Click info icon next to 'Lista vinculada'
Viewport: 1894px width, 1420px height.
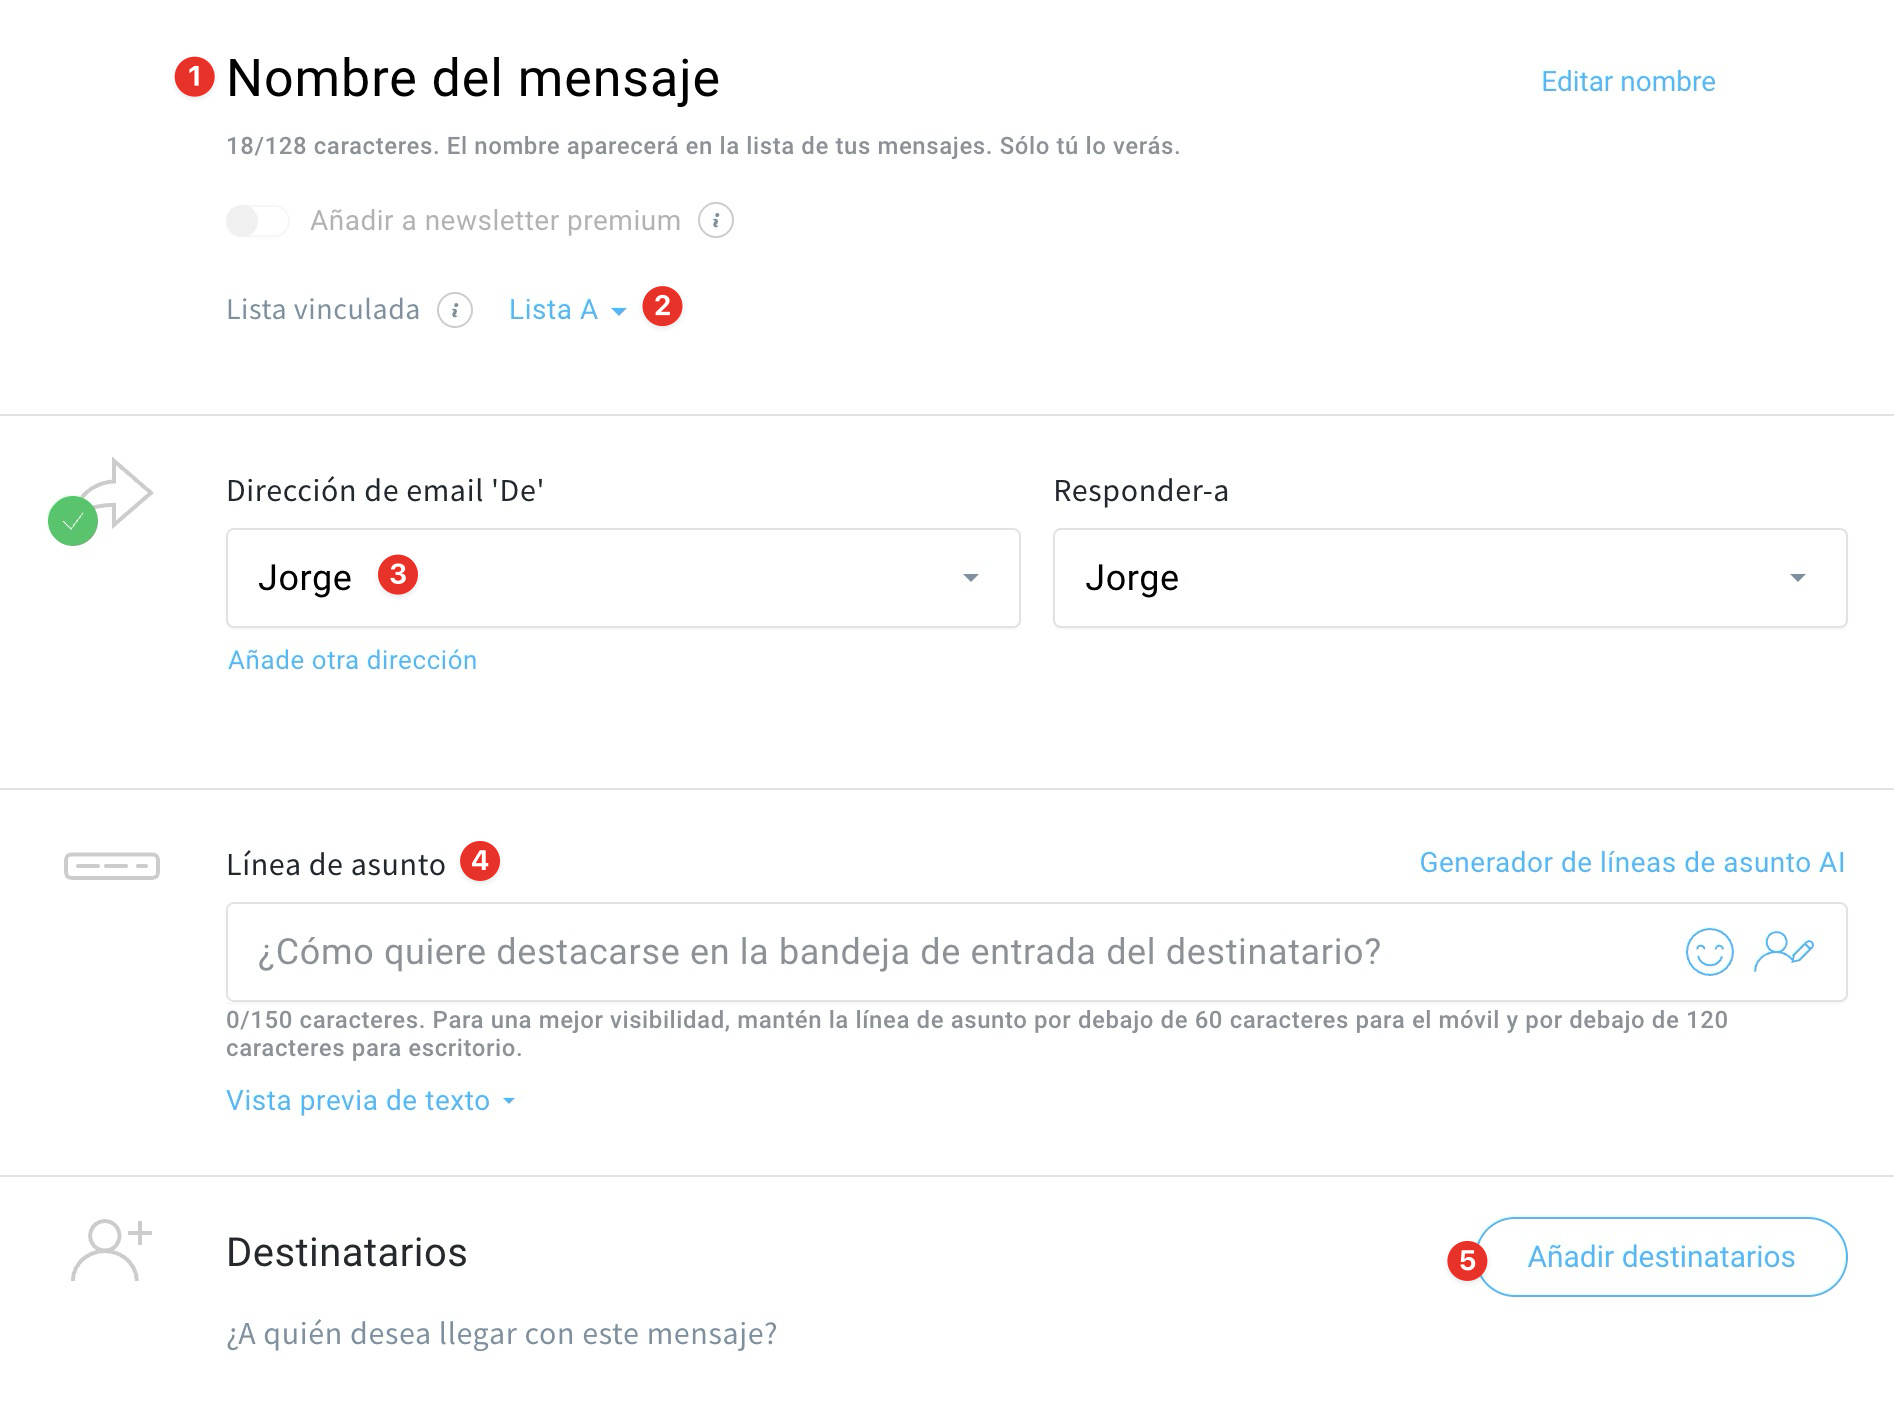455,310
